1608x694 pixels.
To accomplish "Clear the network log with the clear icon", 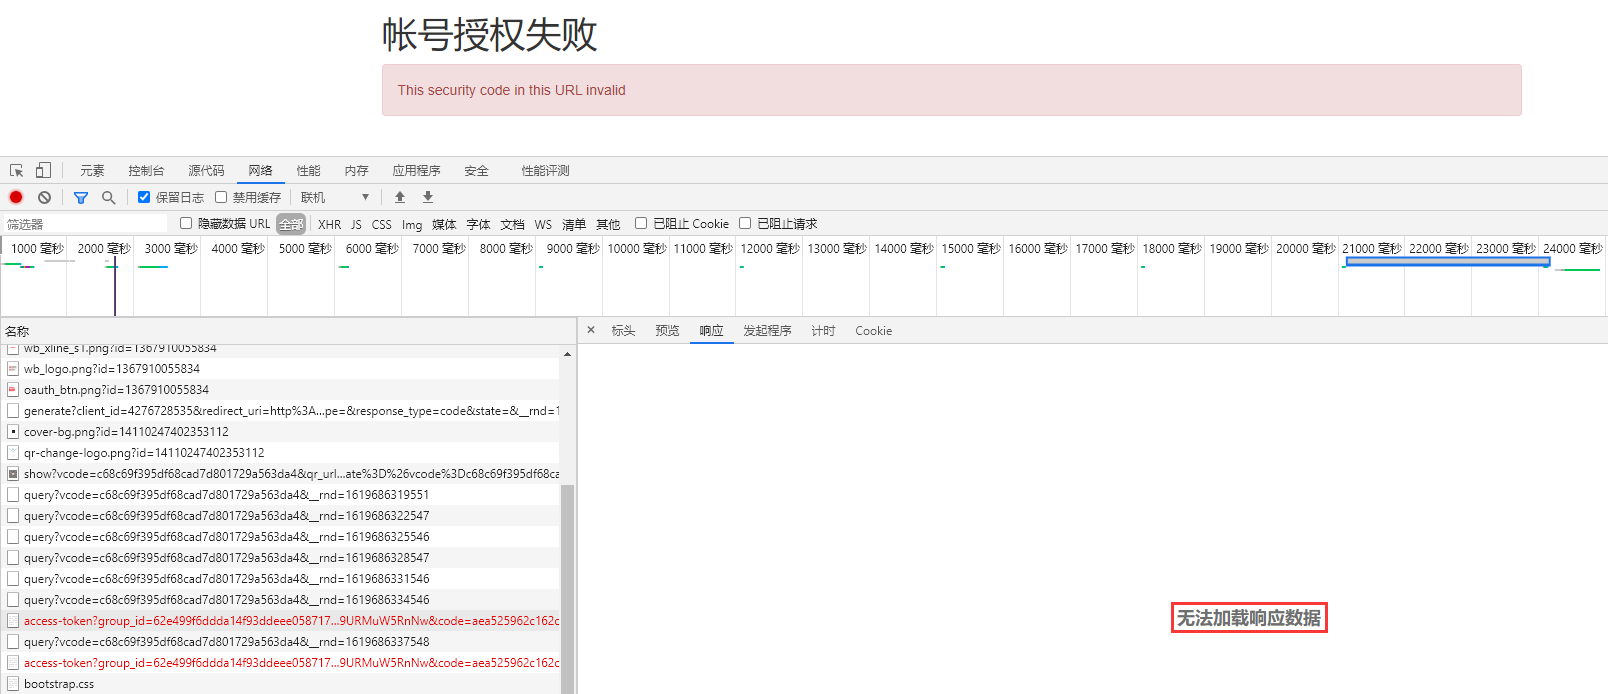I will pos(44,197).
